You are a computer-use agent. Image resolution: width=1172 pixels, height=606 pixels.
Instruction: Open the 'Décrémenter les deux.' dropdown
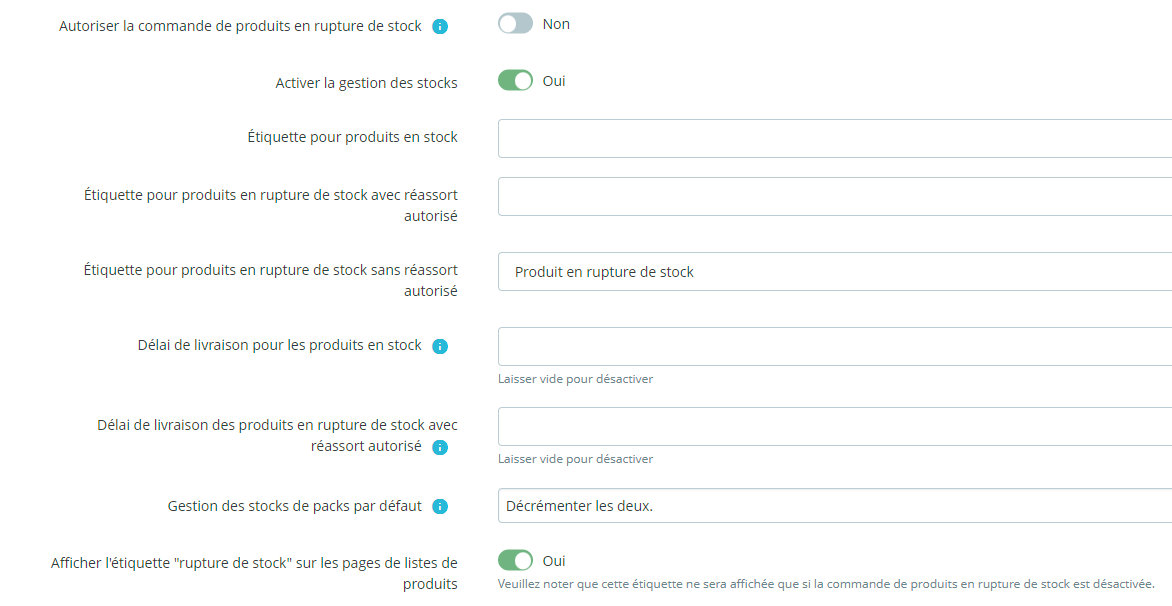(834, 506)
